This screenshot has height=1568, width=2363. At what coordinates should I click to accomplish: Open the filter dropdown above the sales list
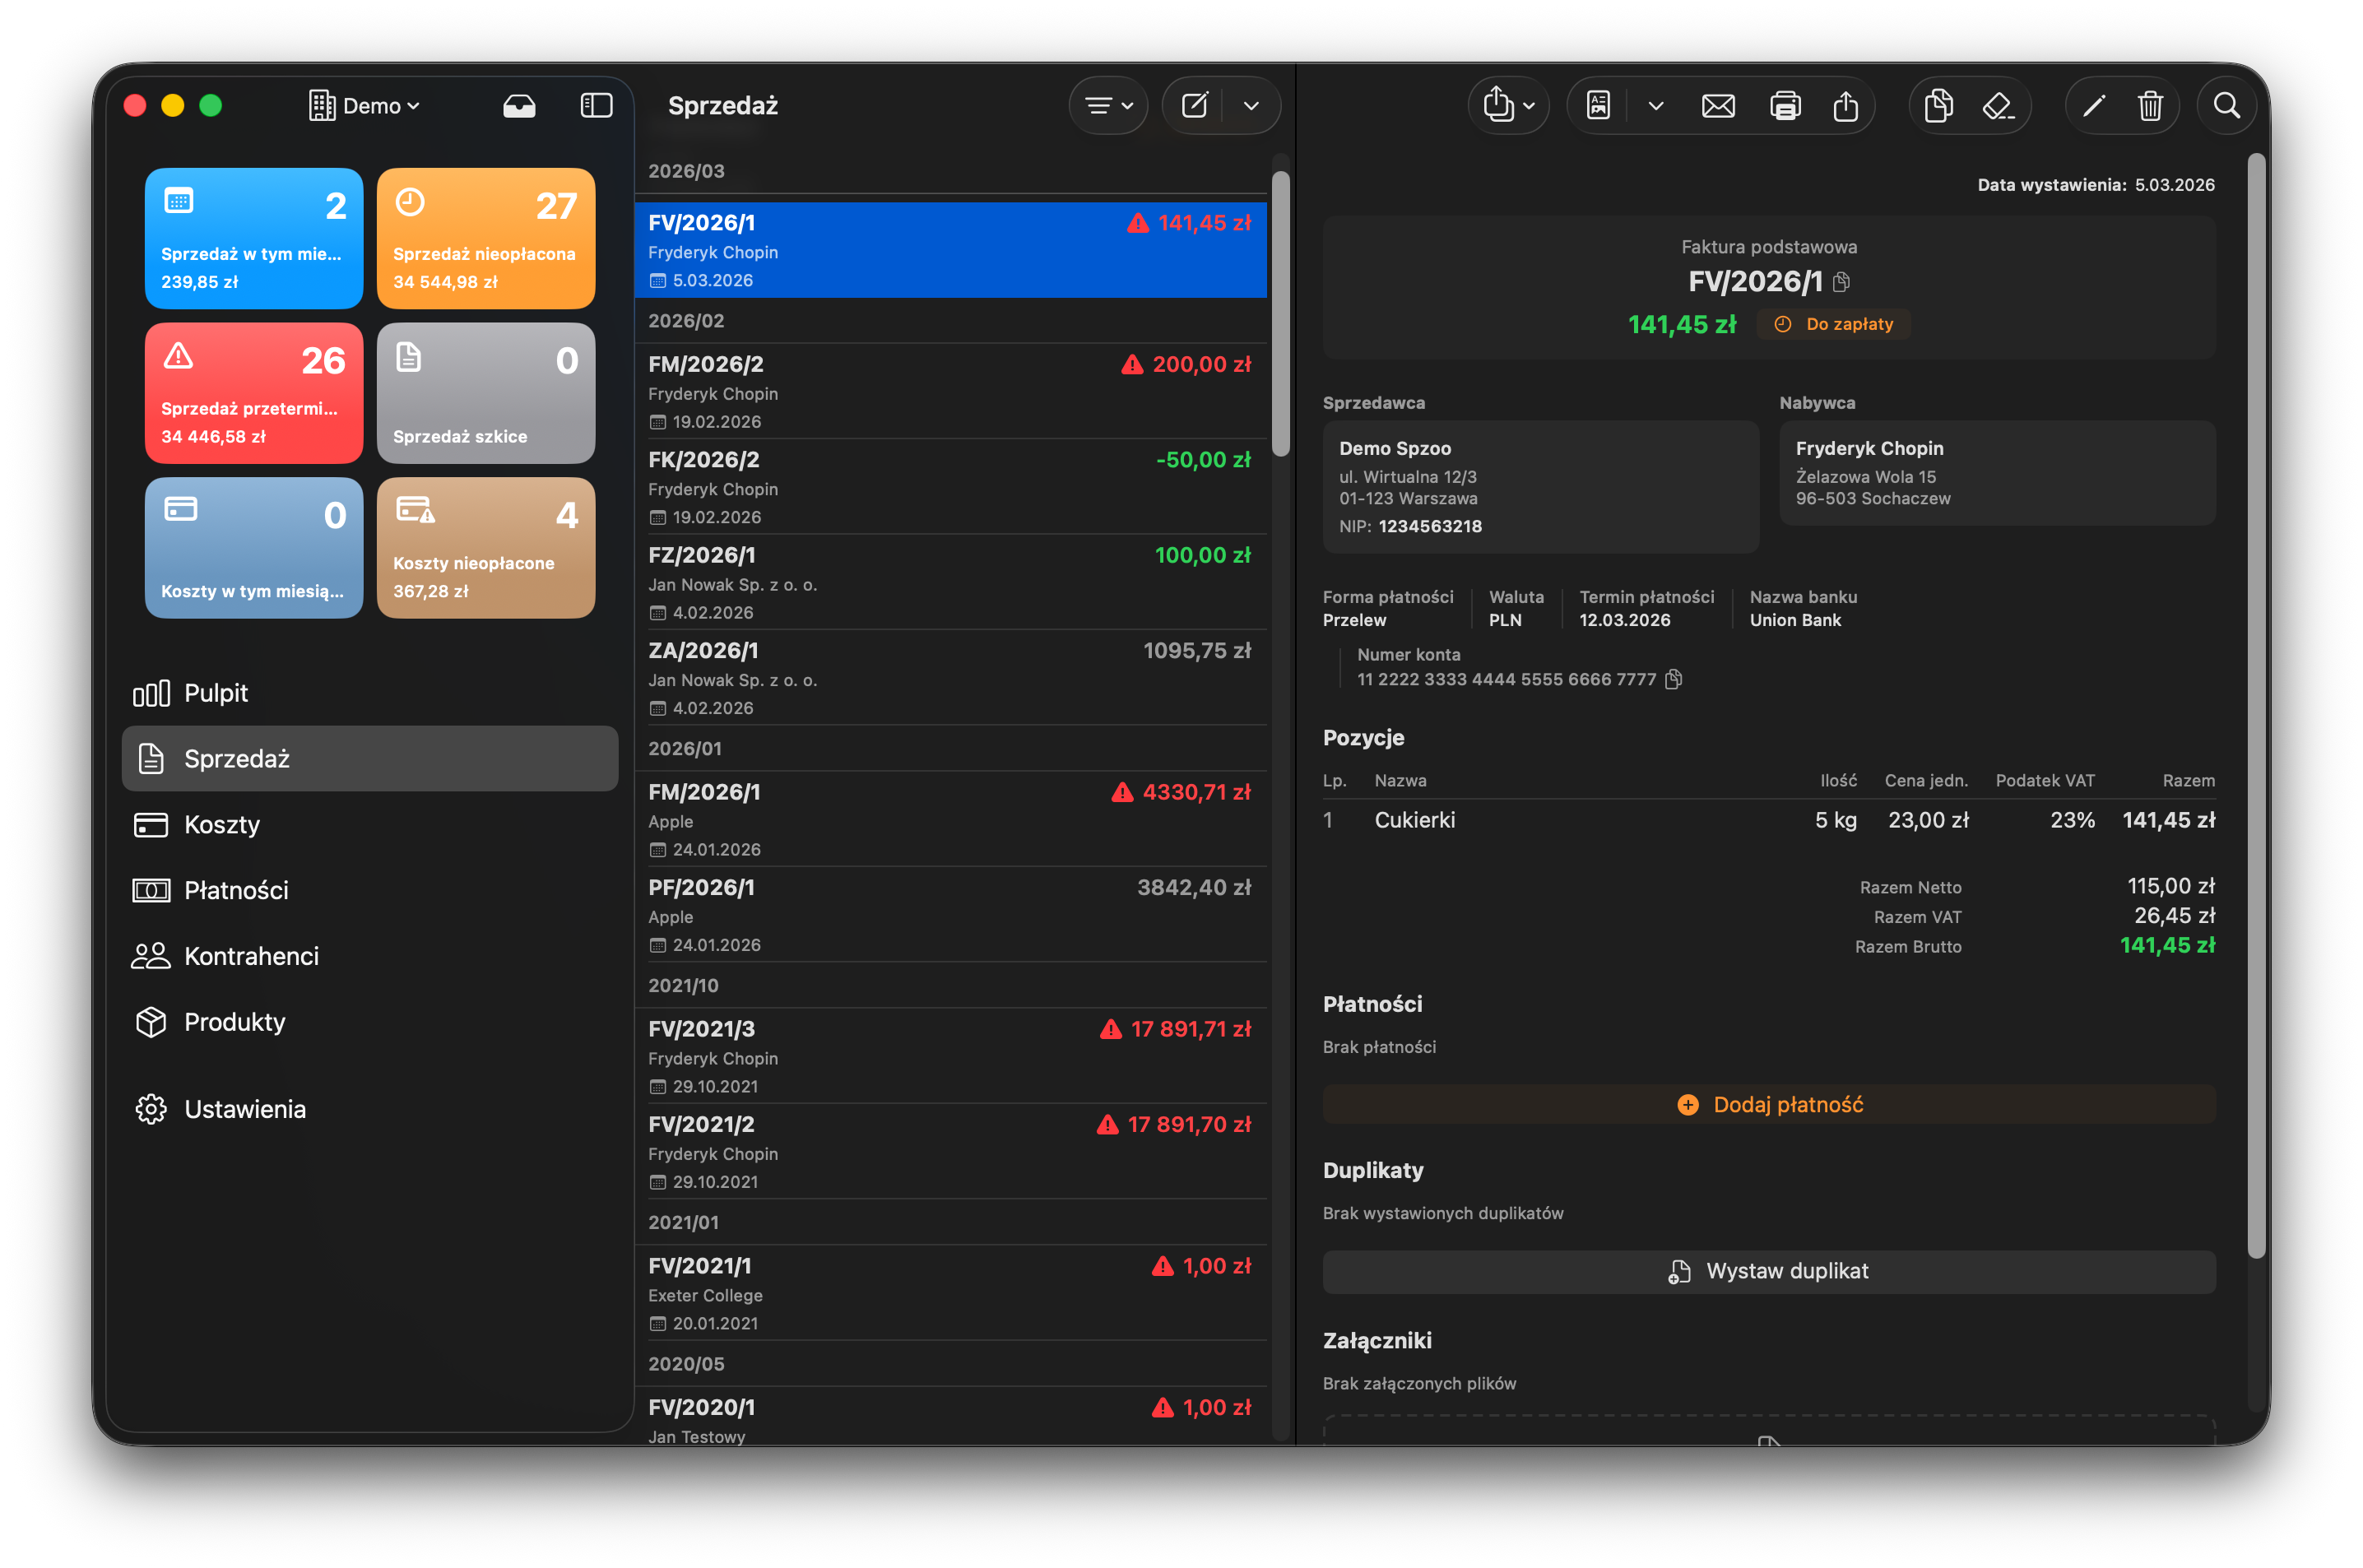click(1108, 105)
